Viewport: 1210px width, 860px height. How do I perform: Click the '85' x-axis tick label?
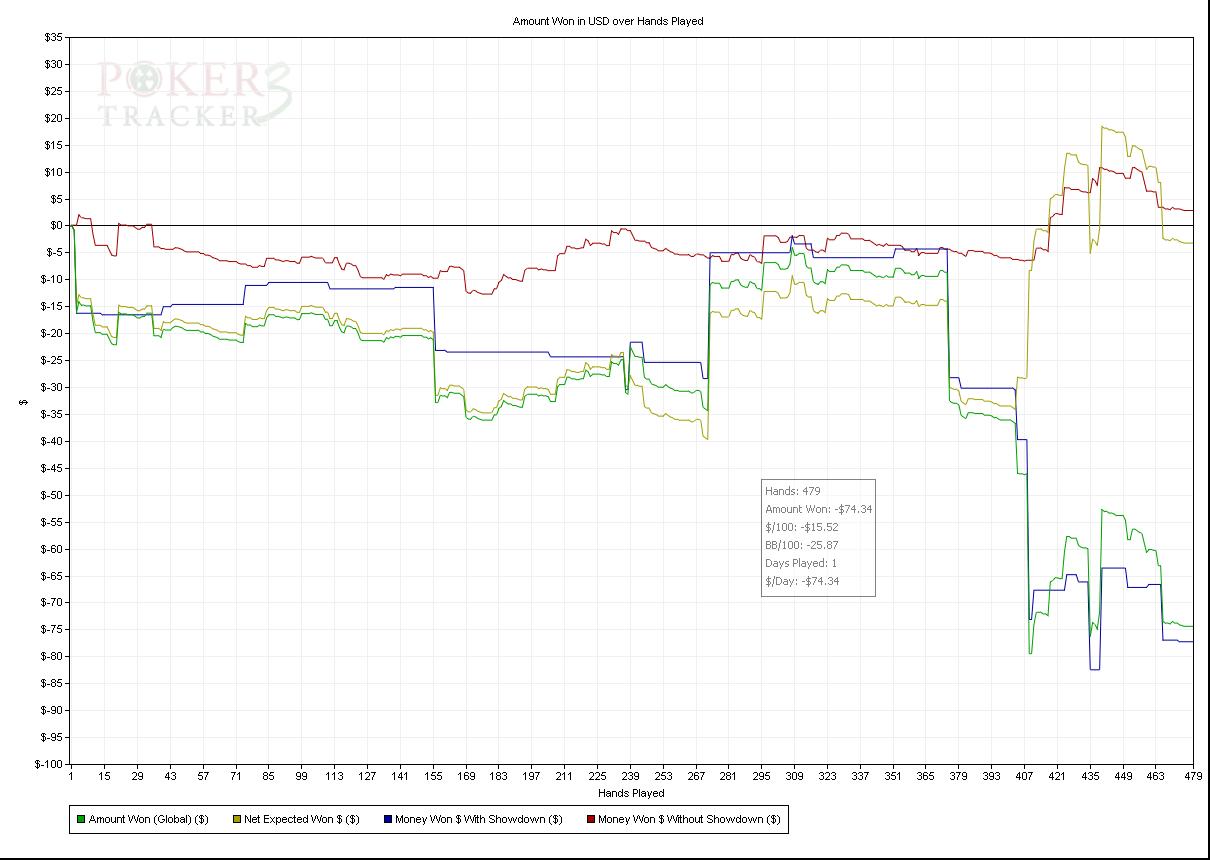[268, 776]
